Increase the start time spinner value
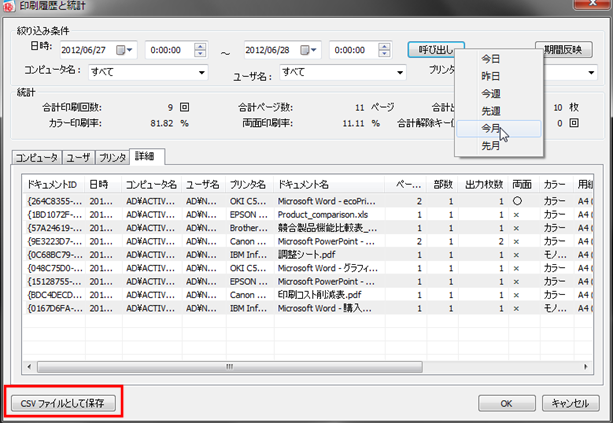 200,47
